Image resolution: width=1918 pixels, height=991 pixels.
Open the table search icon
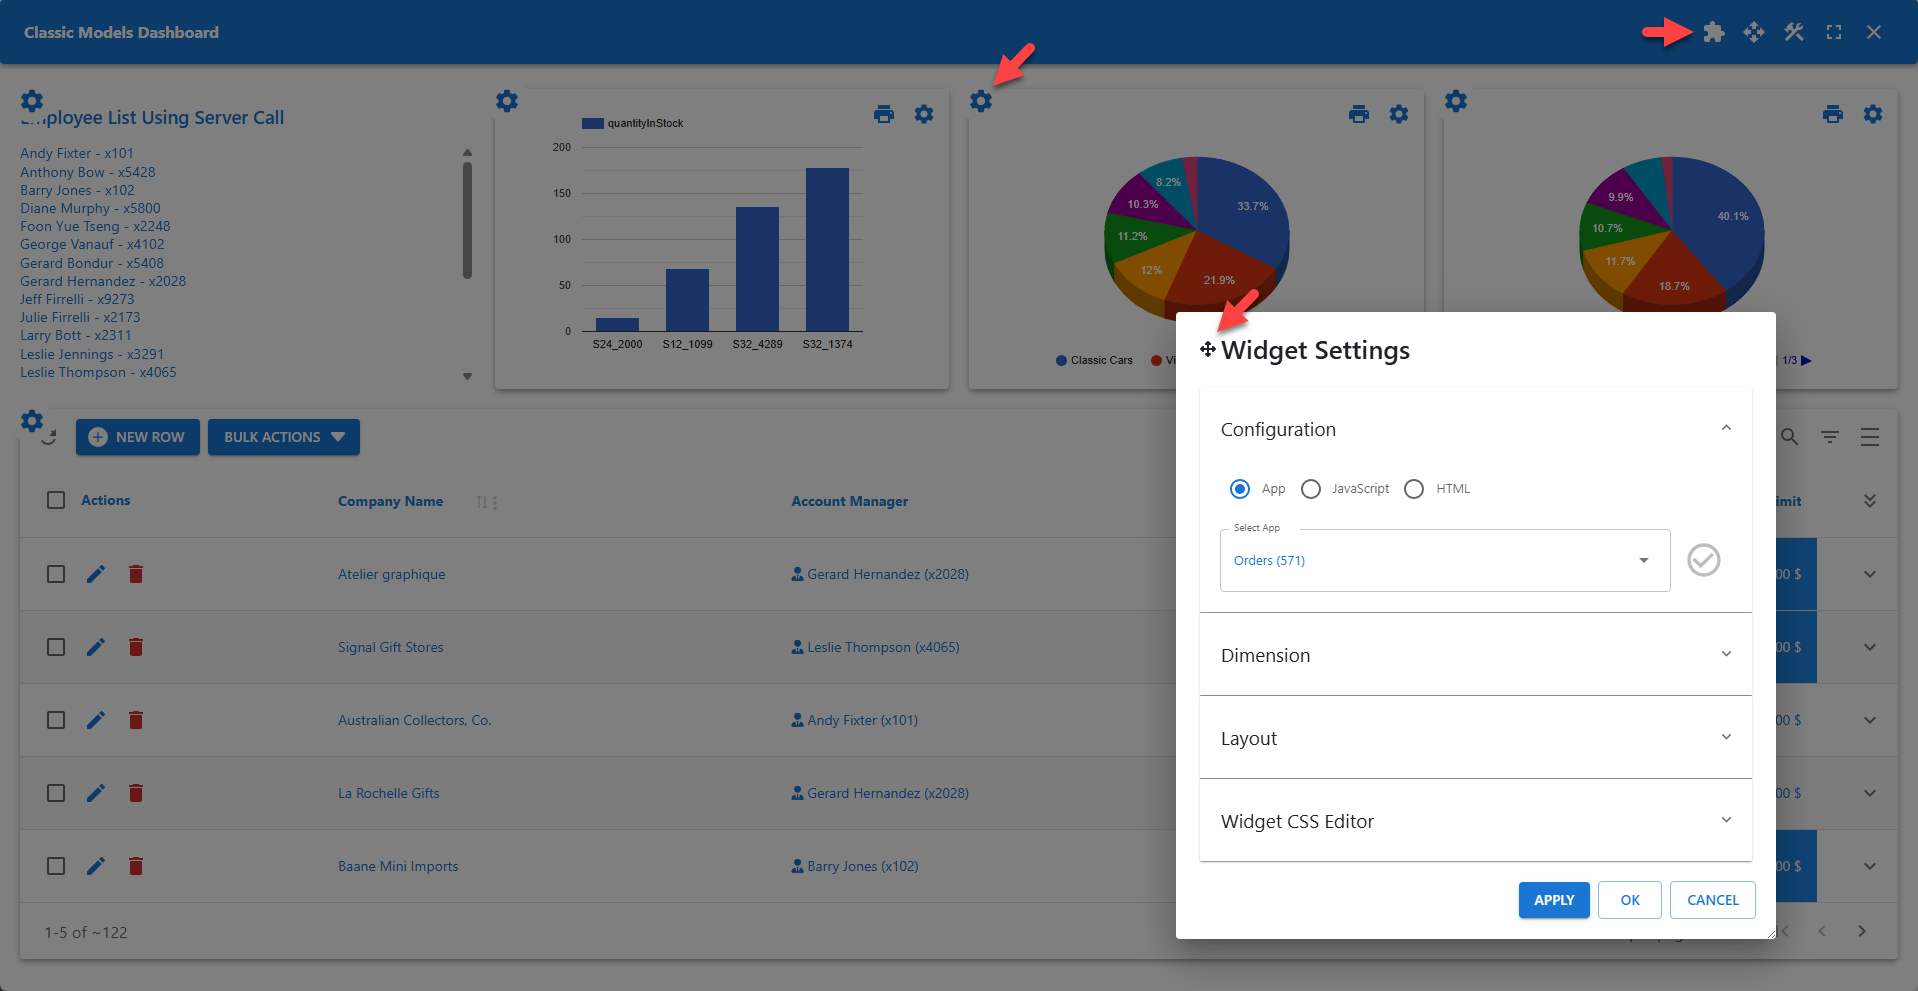click(1788, 437)
